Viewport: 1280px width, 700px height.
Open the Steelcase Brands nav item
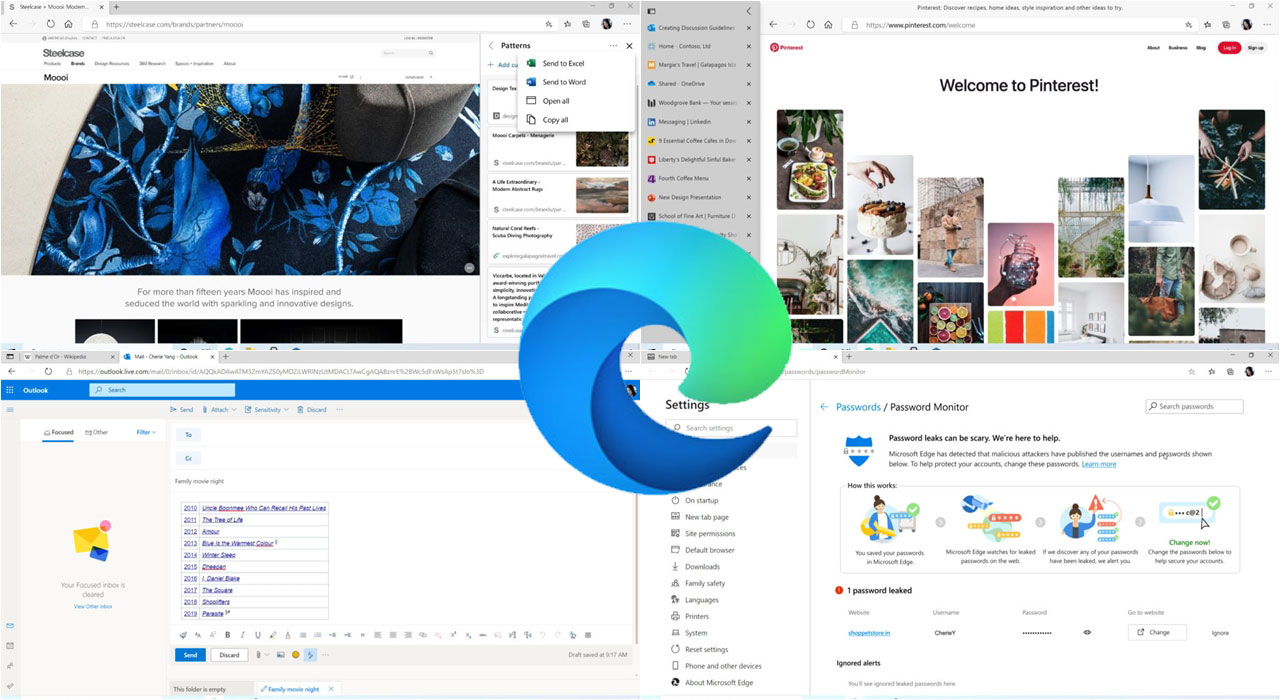[x=76, y=63]
